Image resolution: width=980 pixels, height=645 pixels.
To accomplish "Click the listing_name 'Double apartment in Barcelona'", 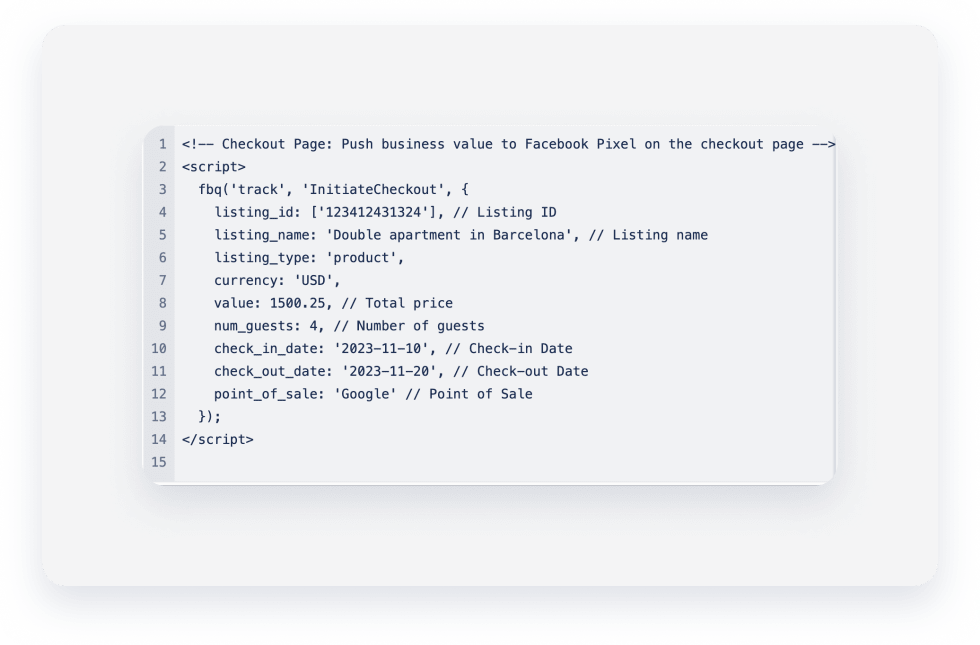I will (449, 235).
